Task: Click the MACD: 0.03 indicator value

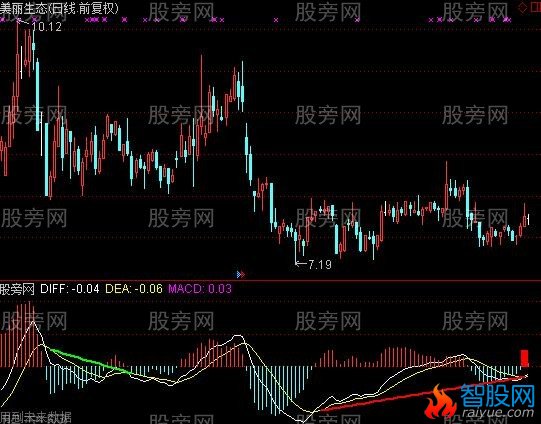Action: [200, 288]
